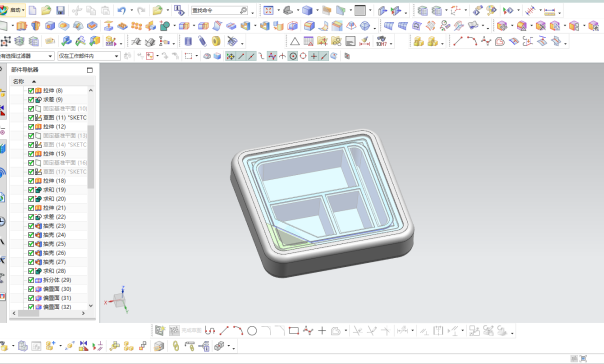Toggle checkbox for 求和 (28)

31,271
